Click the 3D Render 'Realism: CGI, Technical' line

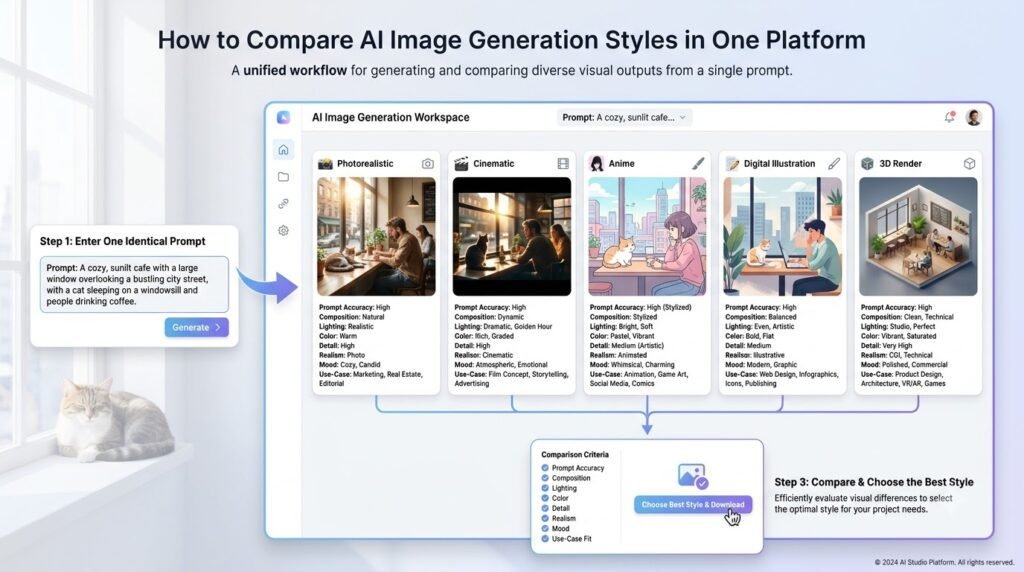[897, 355]
